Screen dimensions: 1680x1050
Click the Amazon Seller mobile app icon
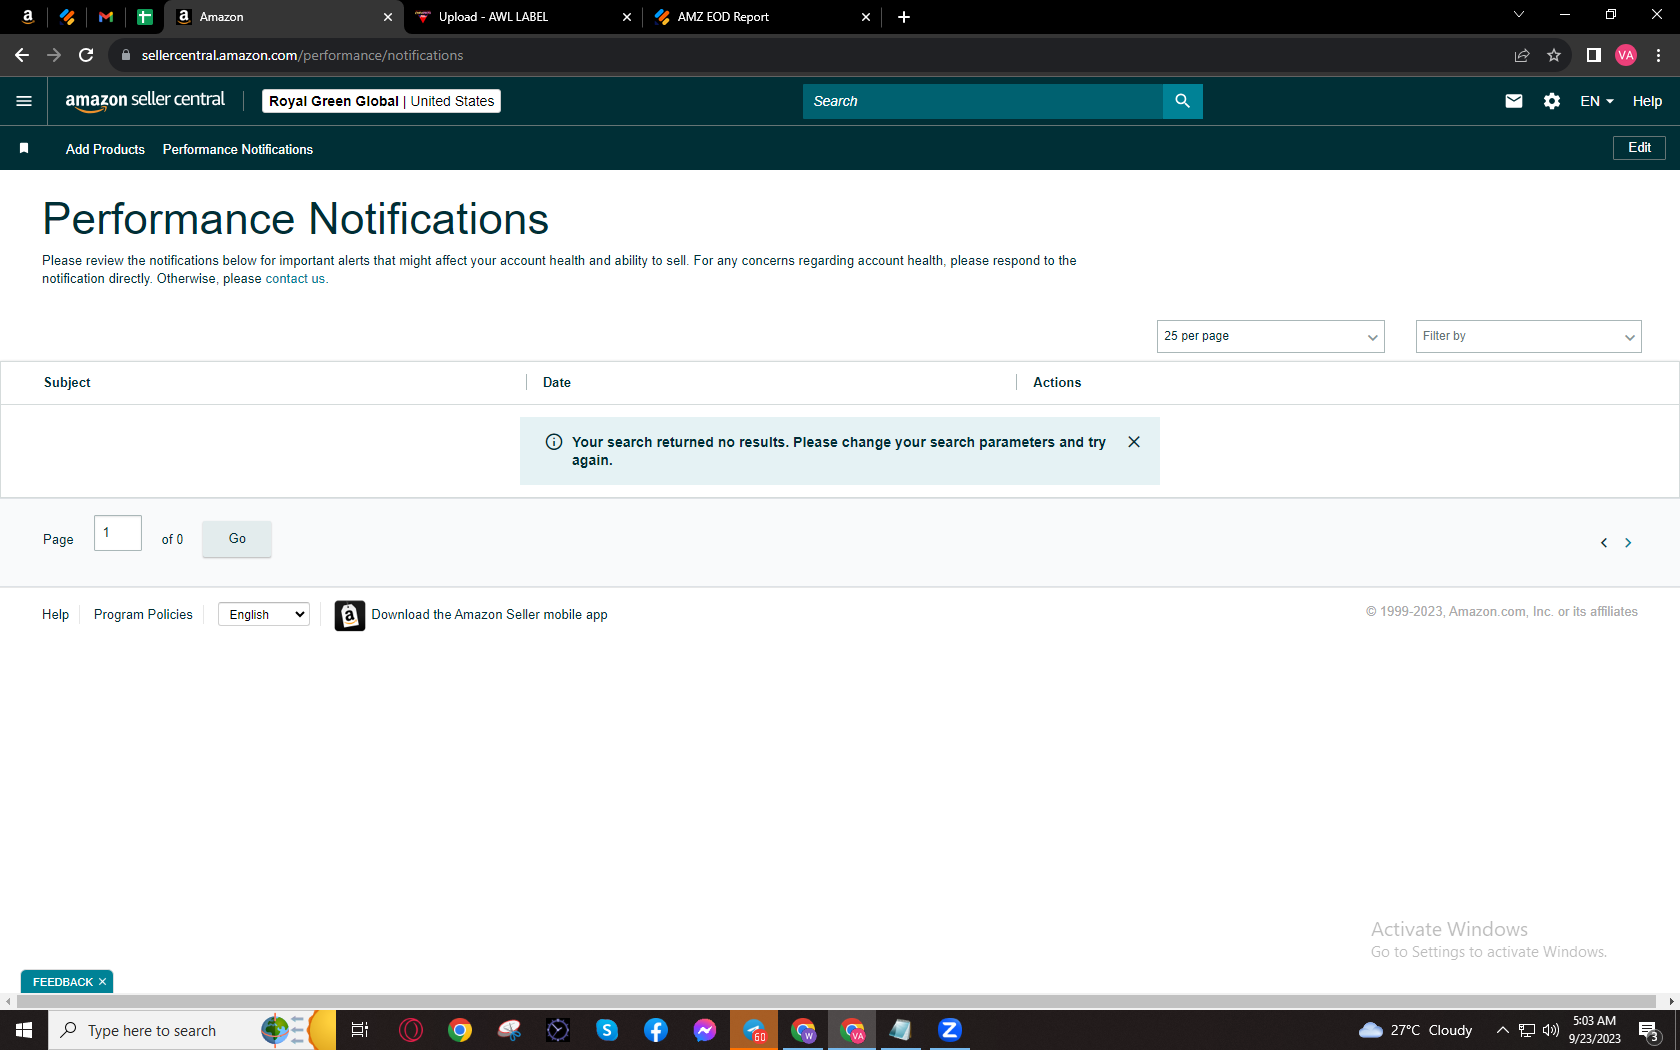(x=349, y=615)
